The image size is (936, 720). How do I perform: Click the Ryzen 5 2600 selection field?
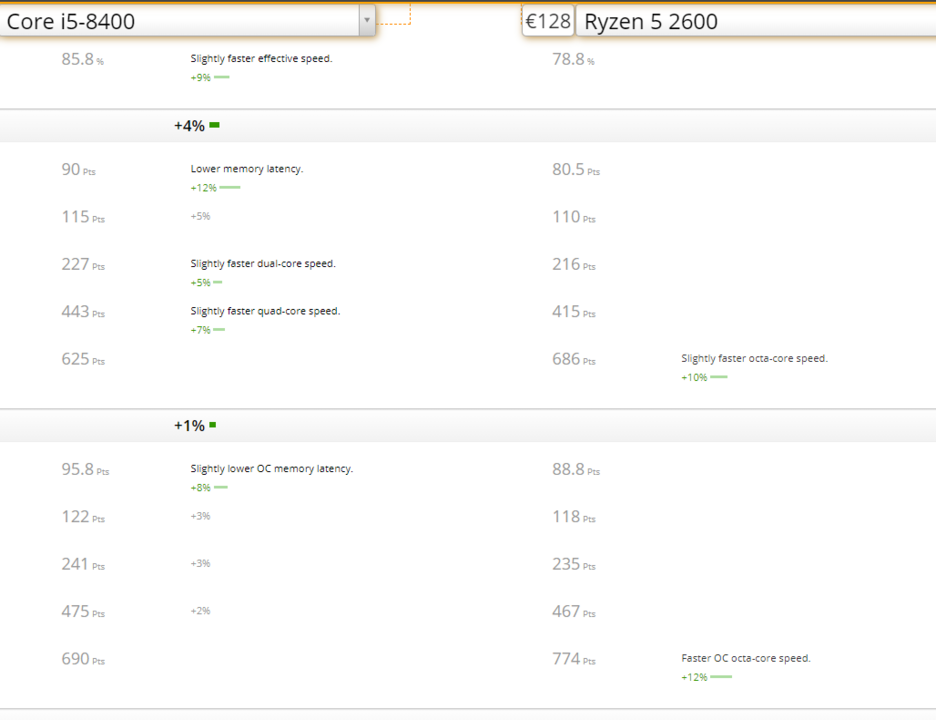pos(755,21)
